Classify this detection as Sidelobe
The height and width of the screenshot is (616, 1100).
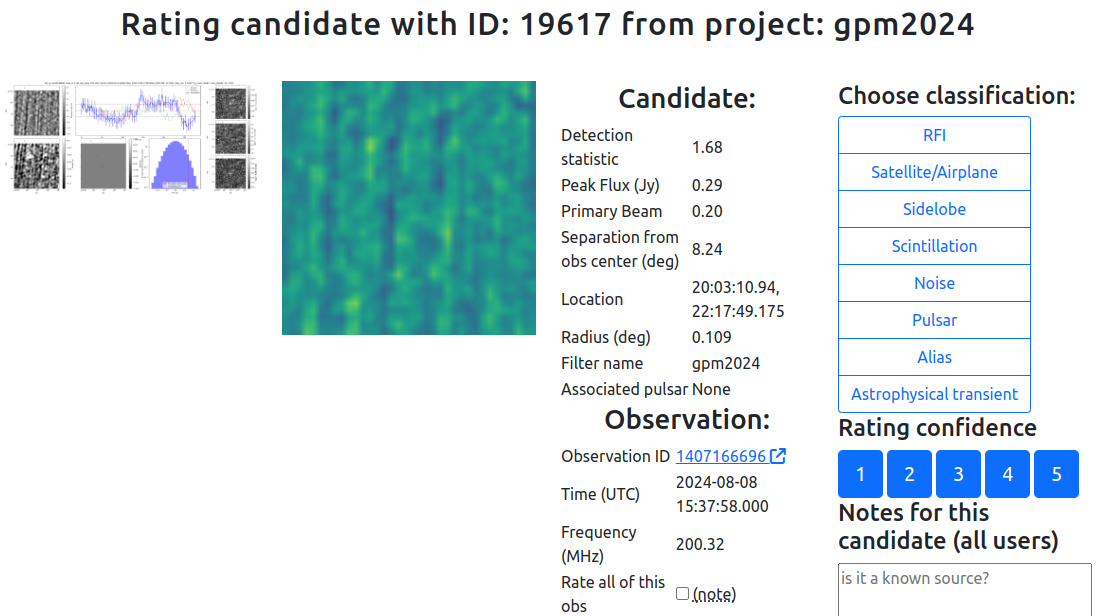(933, 208)
